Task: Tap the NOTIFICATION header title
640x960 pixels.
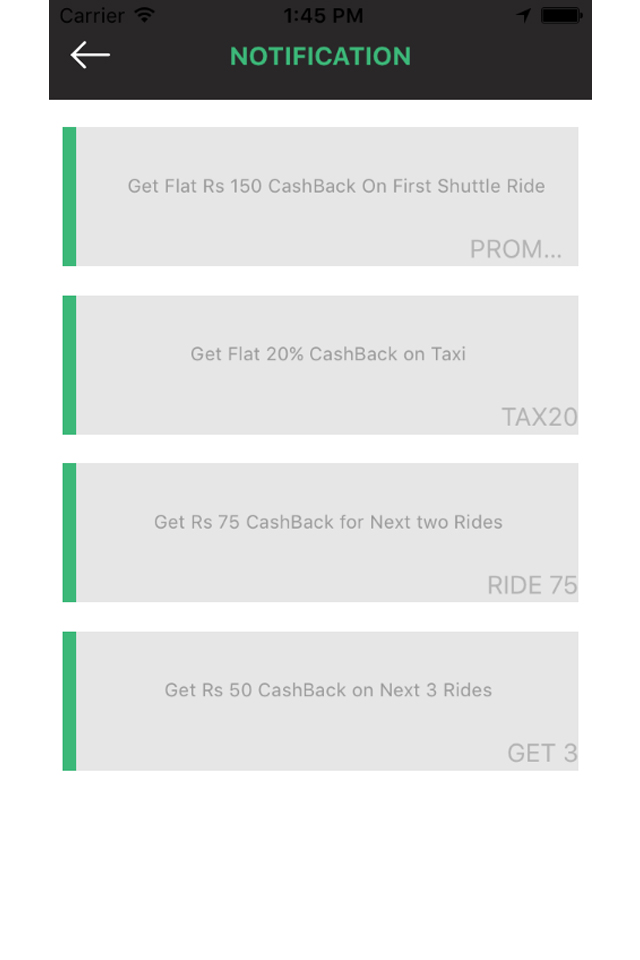Action: click(320, 56)
